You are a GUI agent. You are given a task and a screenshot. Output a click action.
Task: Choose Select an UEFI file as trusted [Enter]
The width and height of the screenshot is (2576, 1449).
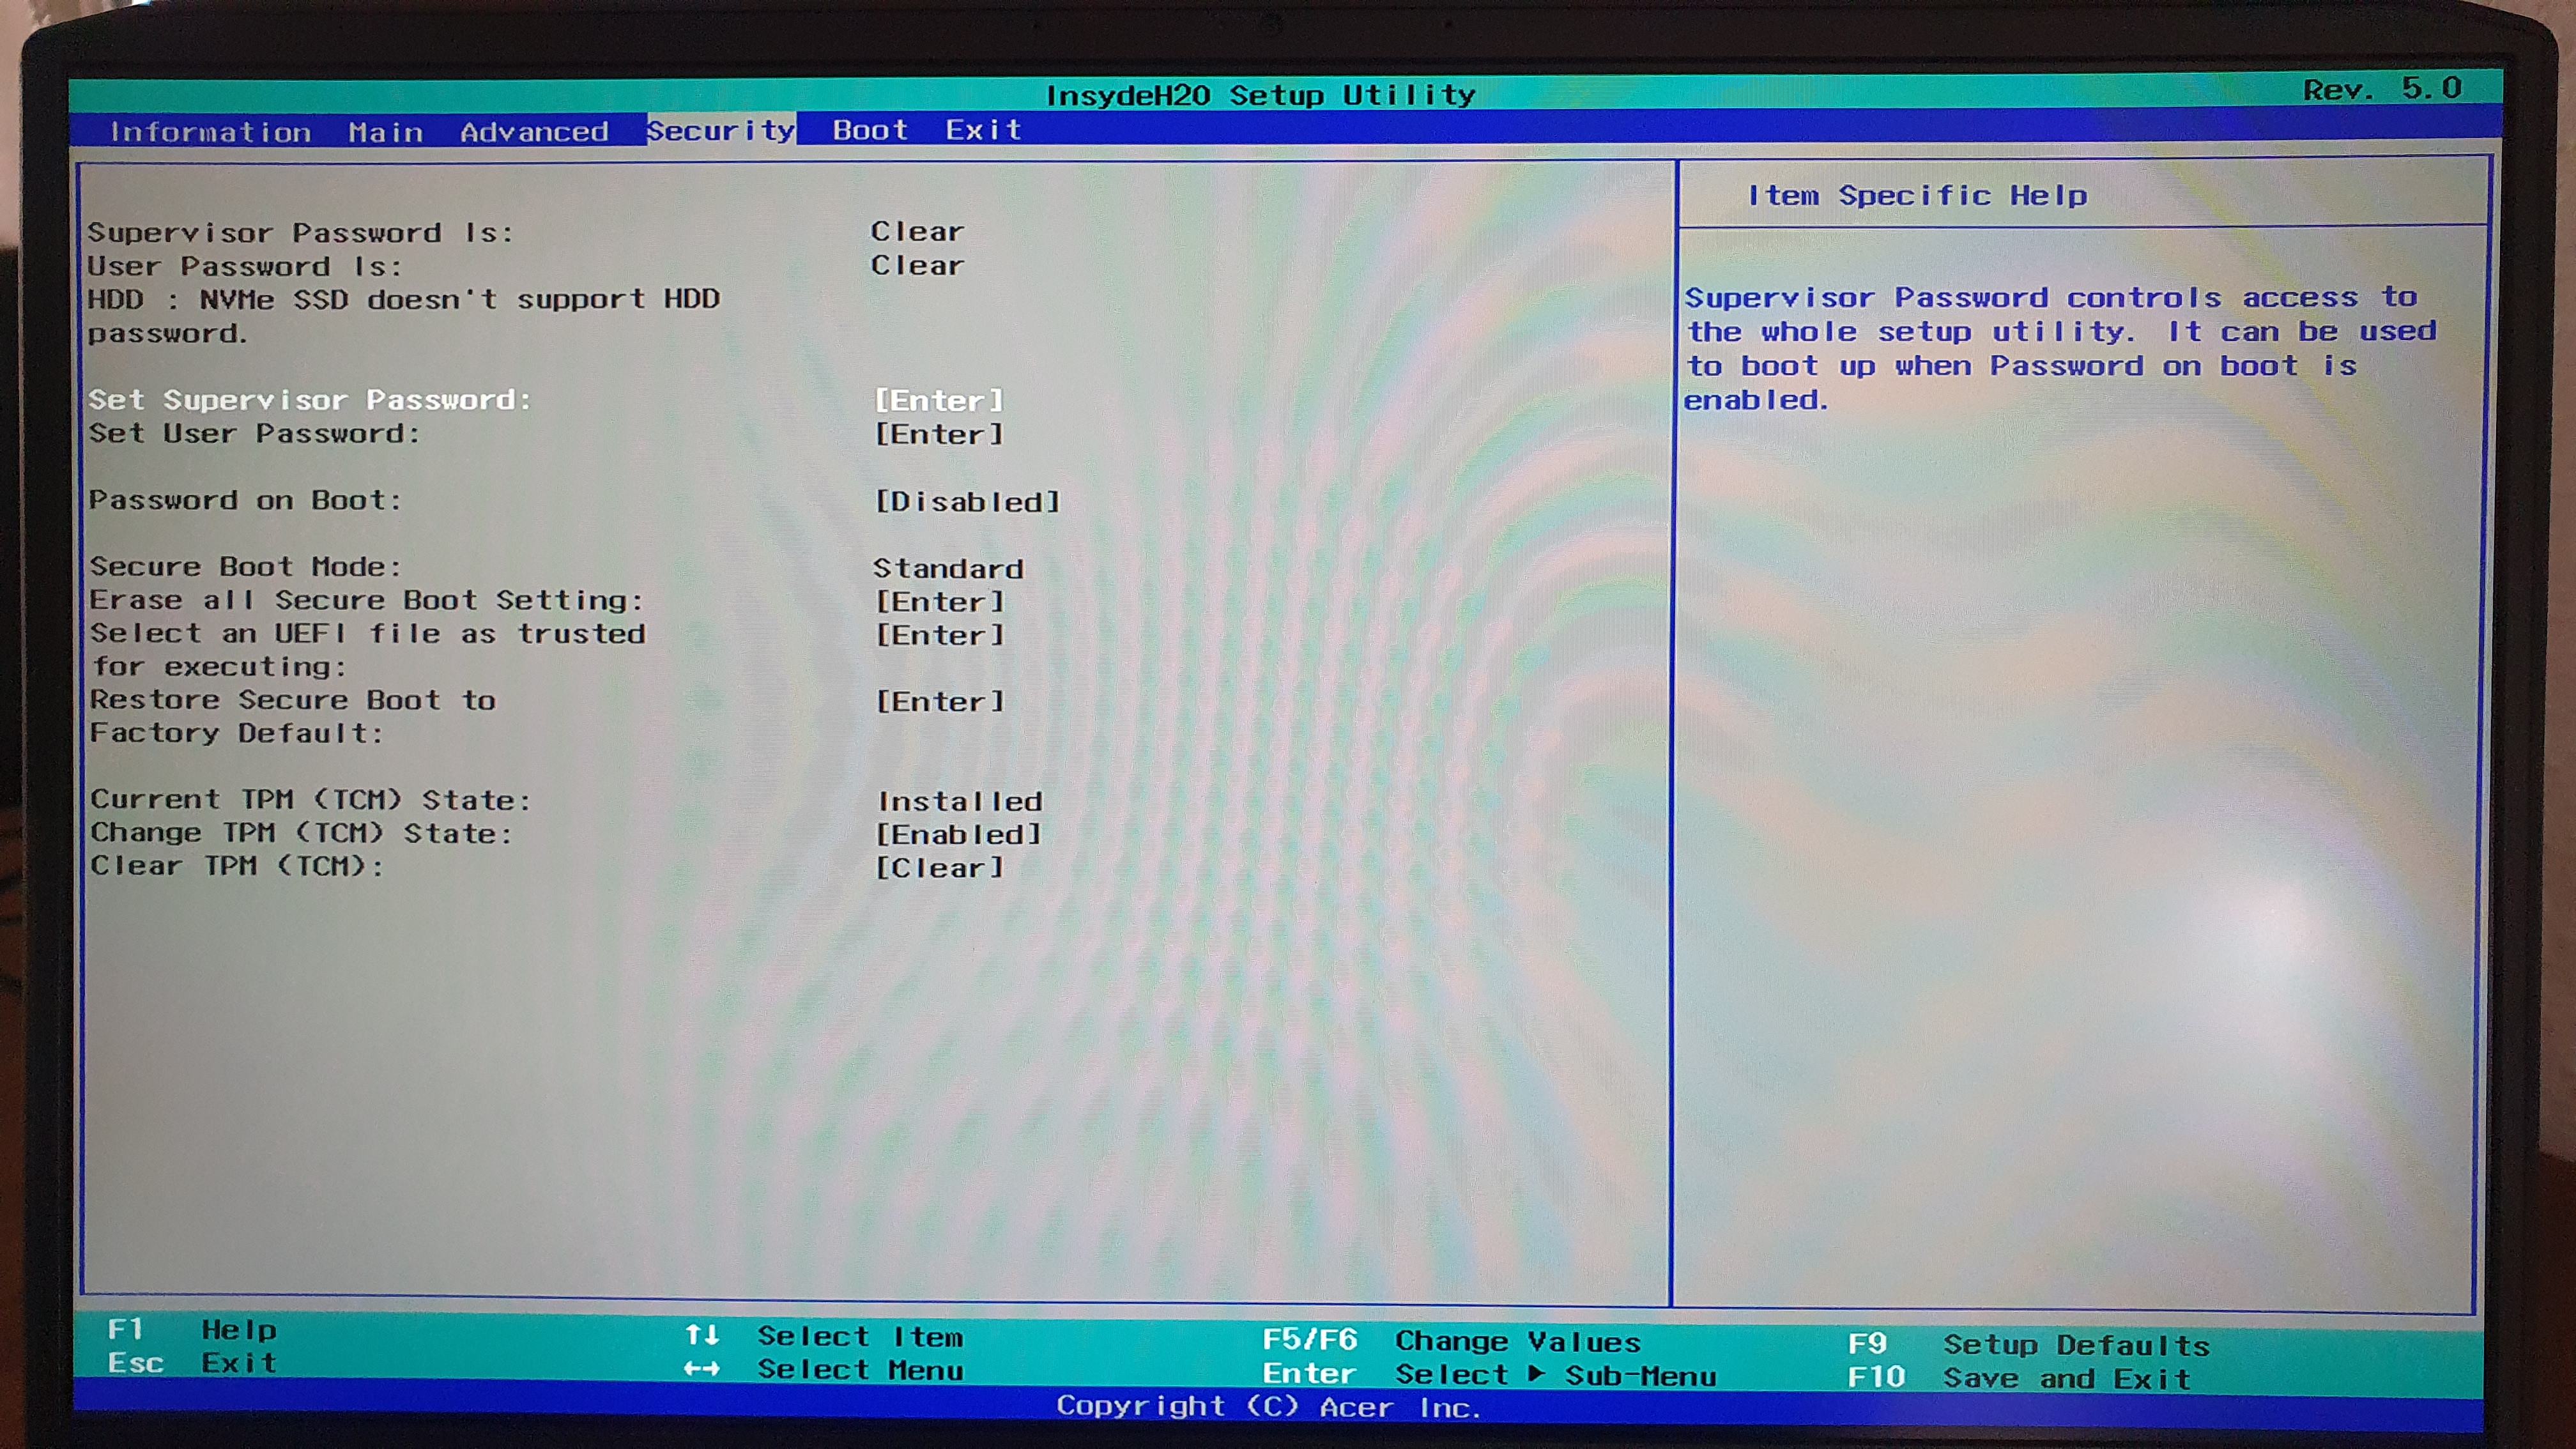click(x=939, y=635)
